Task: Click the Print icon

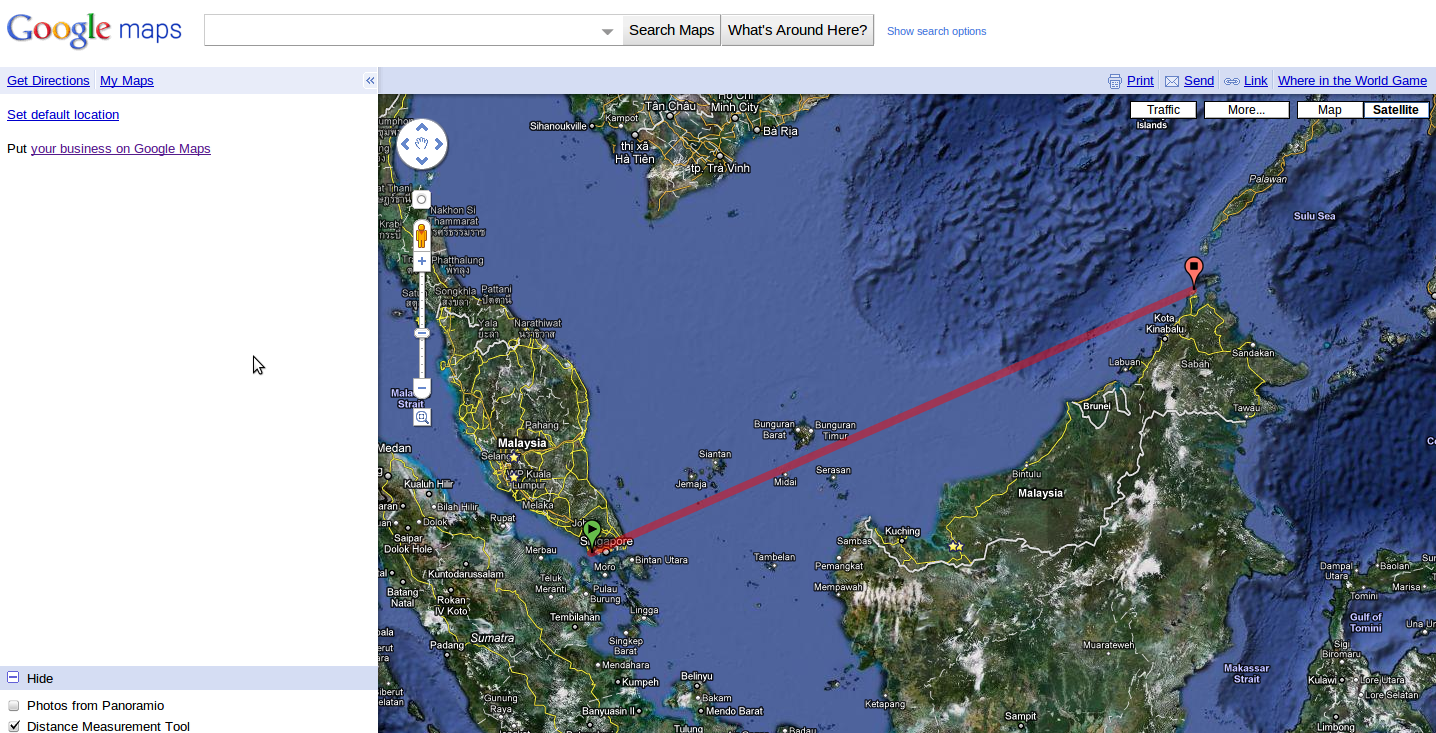Action: (x=1115, y=81)
